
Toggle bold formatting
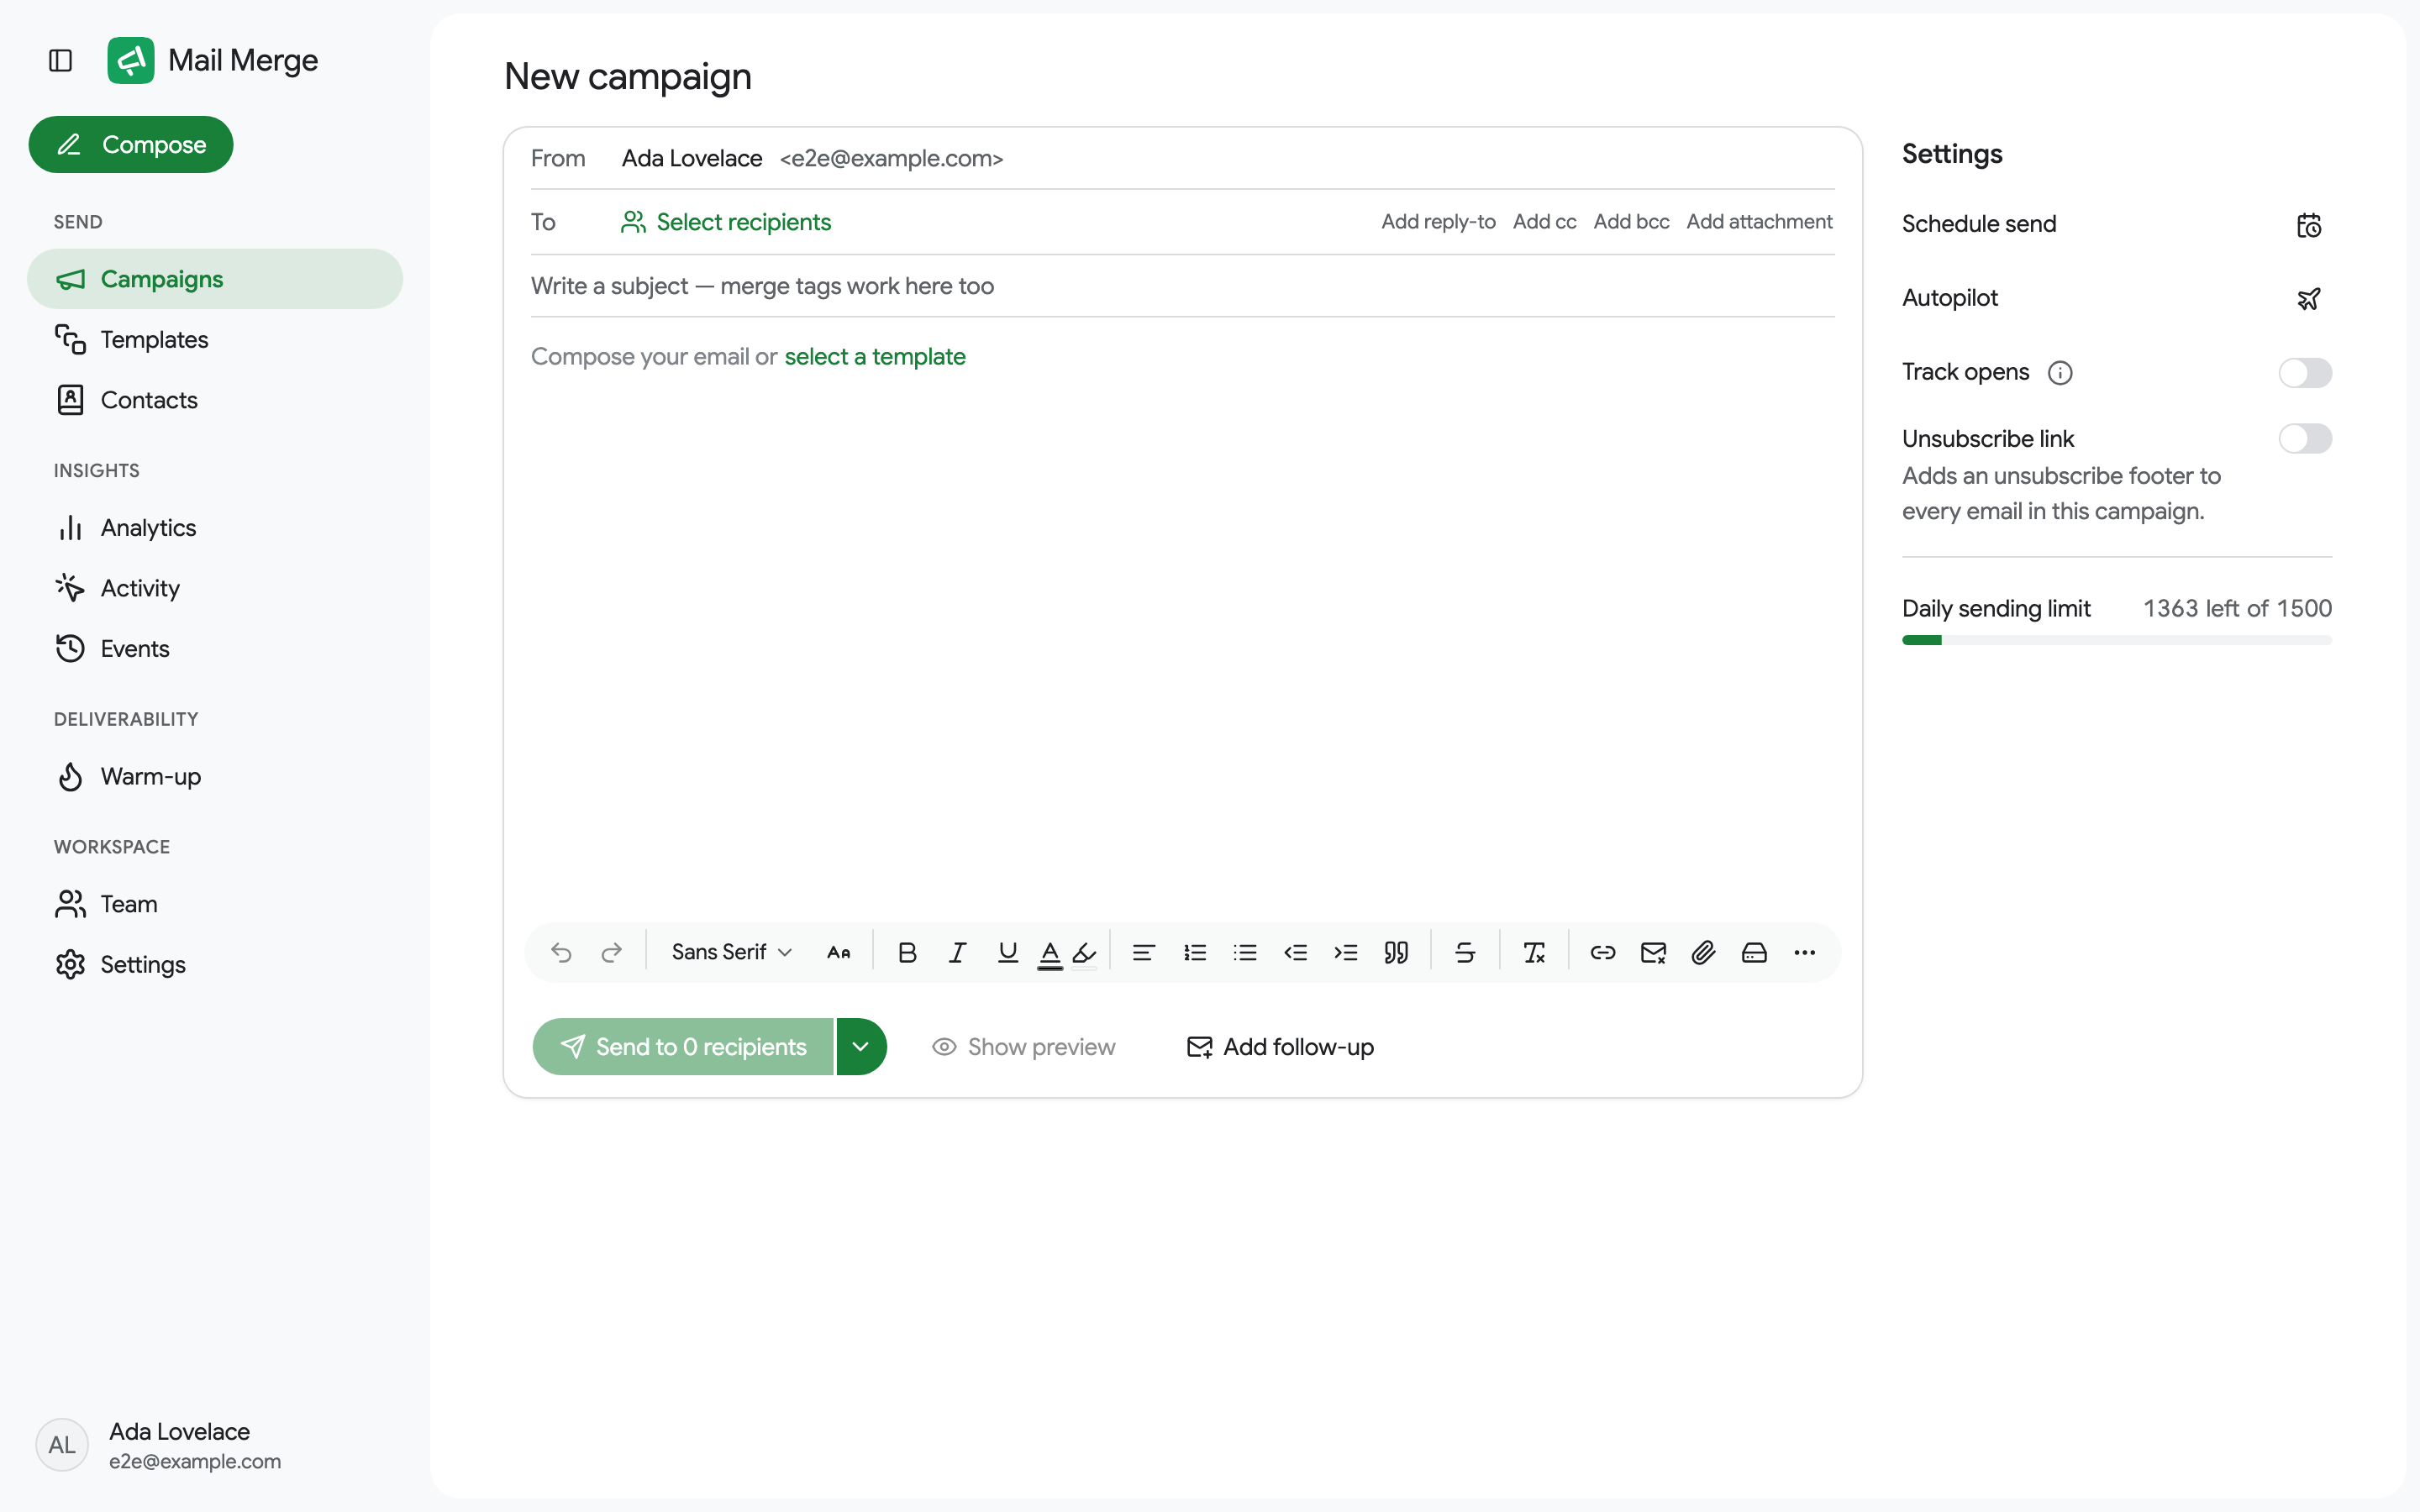[907, 953]
